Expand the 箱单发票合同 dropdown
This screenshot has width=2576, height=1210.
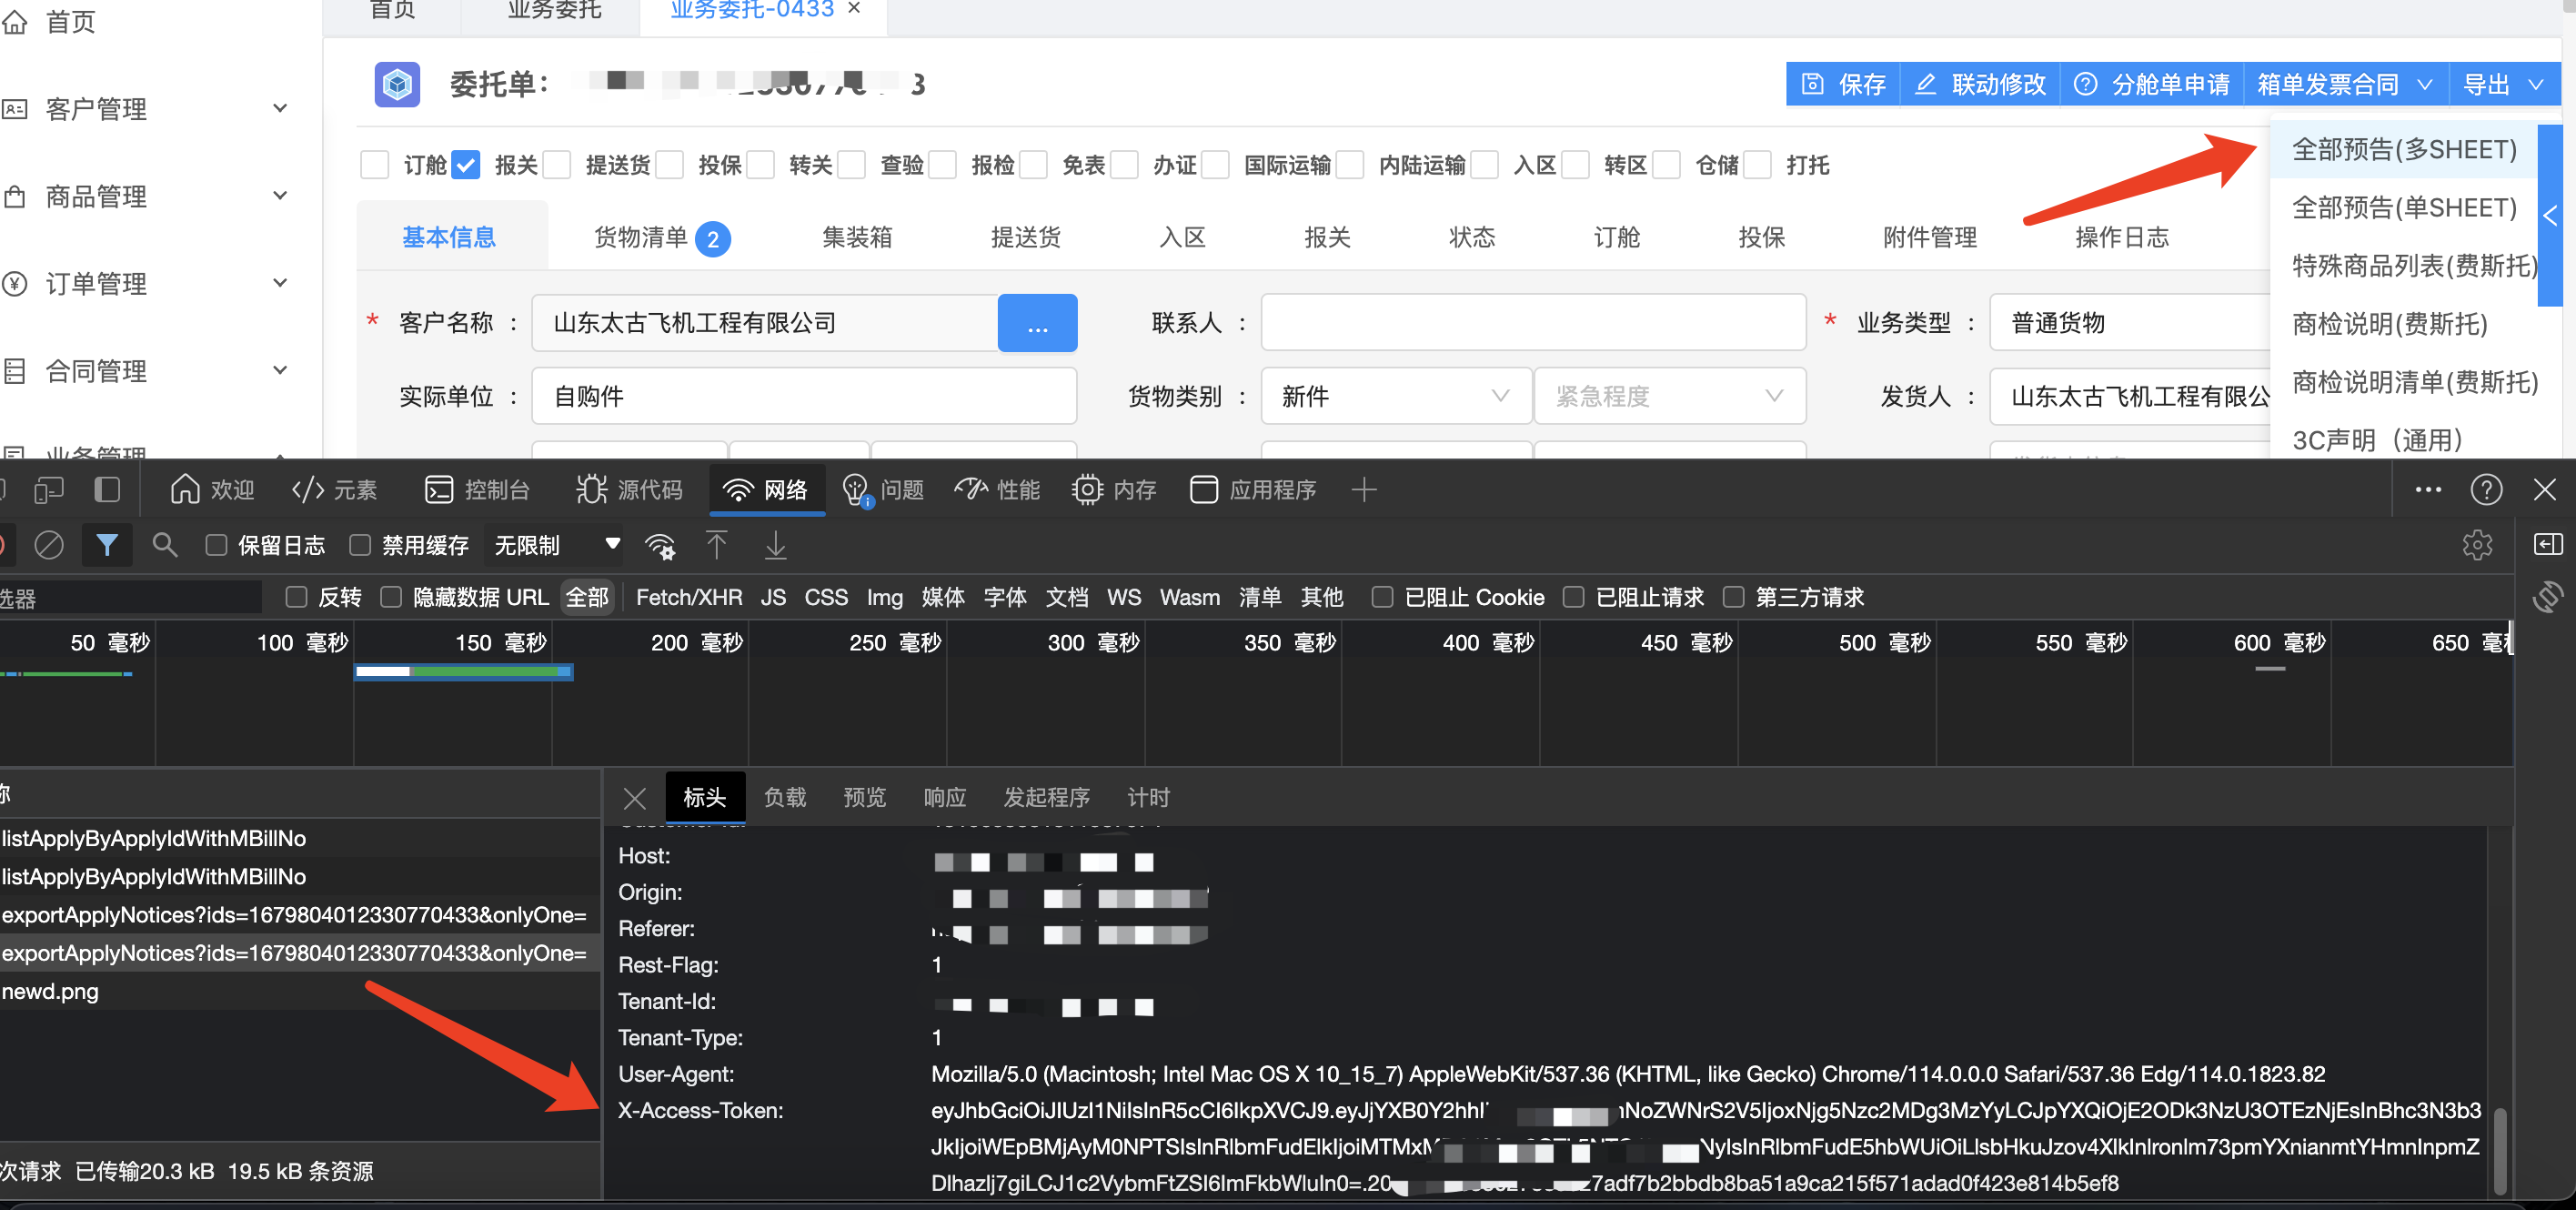click(2345, 84)
